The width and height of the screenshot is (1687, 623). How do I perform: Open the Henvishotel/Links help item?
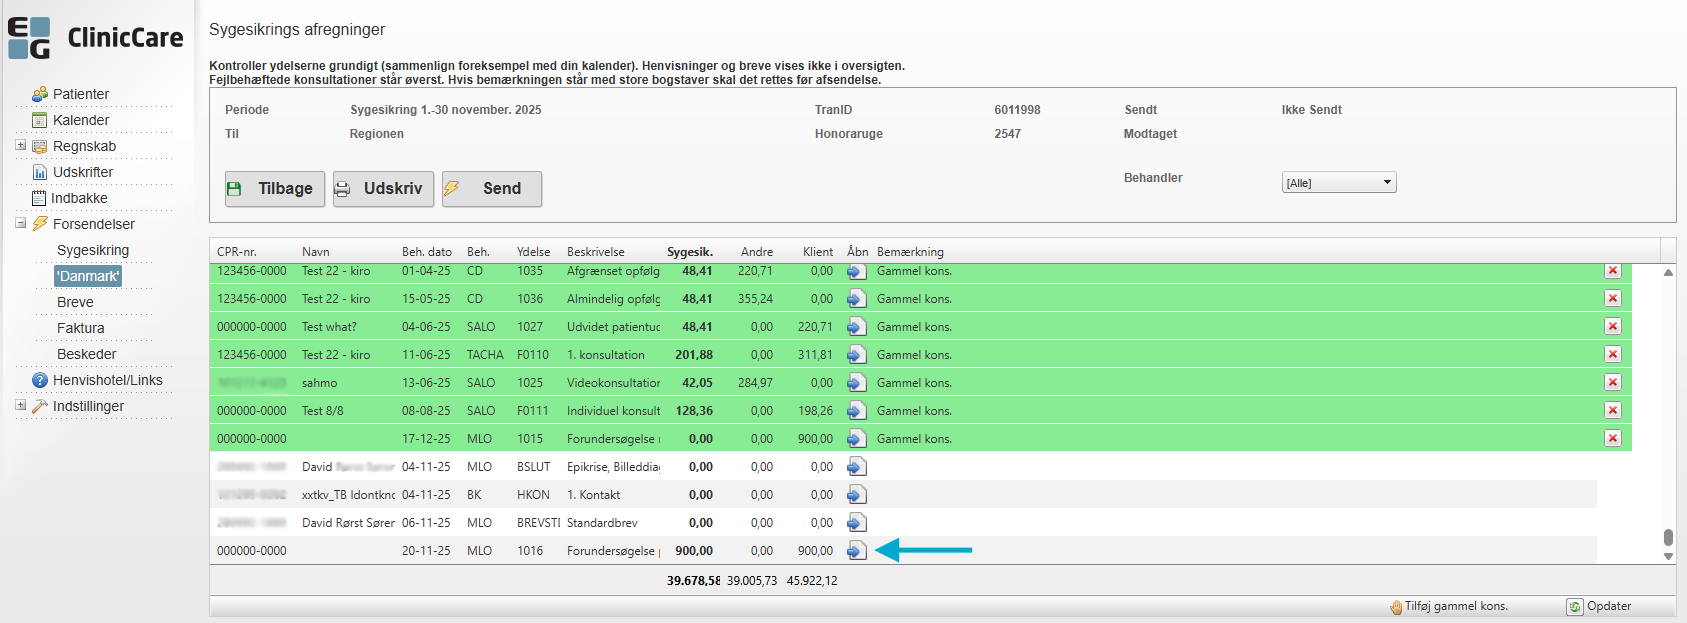point(107,380)
